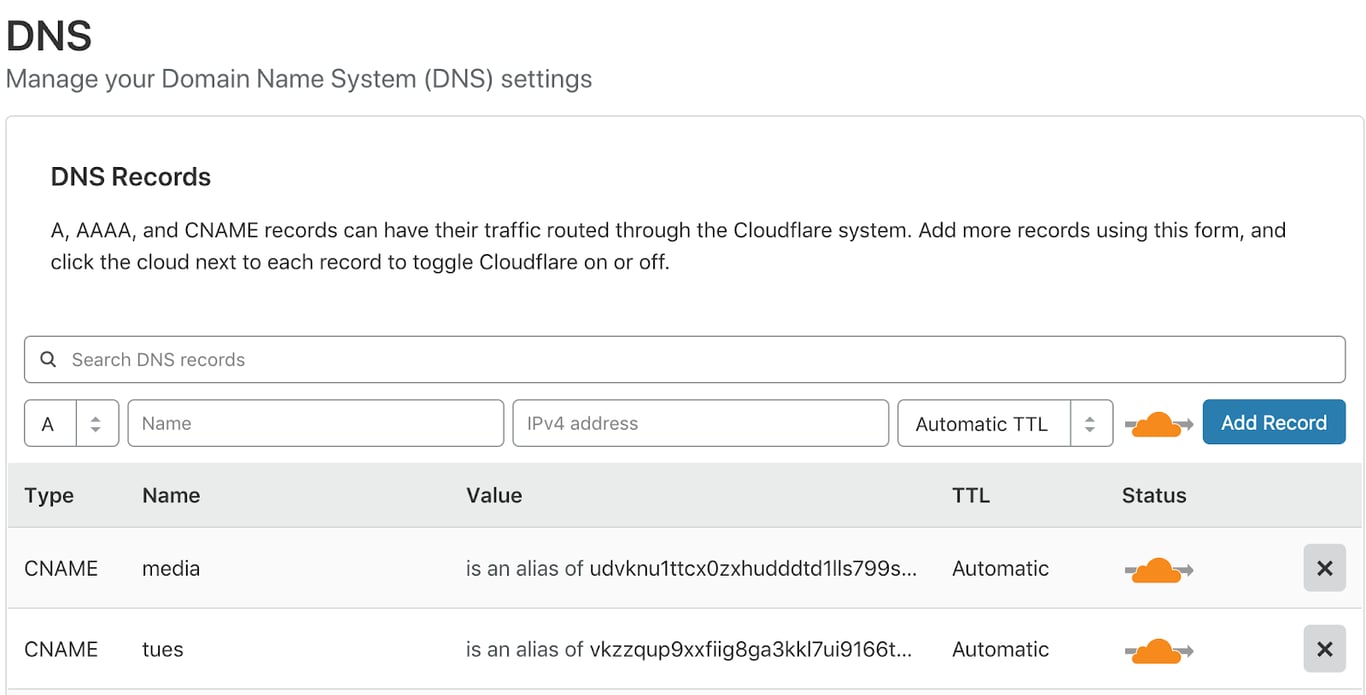Click the Add Record button
This screenshot has width=1366, height=695.
tap(1274, 423)
